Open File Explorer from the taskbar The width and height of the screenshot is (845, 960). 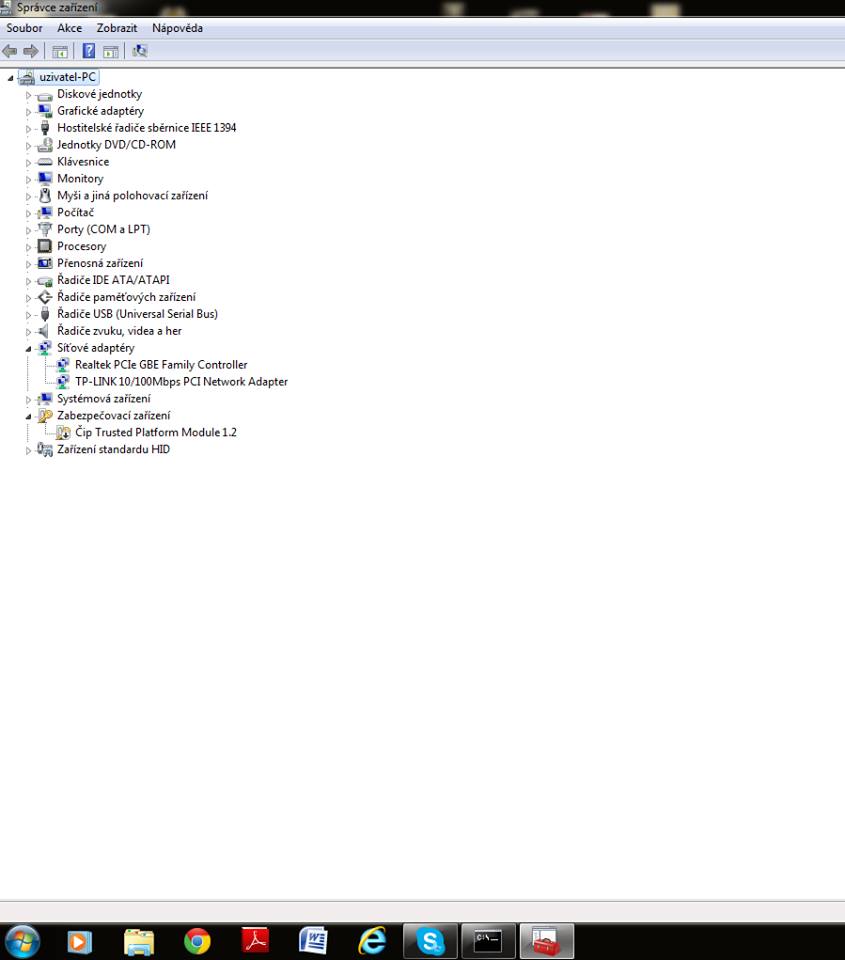tap(139, 942)
